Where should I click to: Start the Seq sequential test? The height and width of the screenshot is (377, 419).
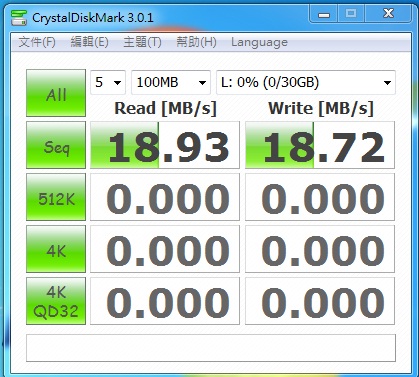coord(56,145)
